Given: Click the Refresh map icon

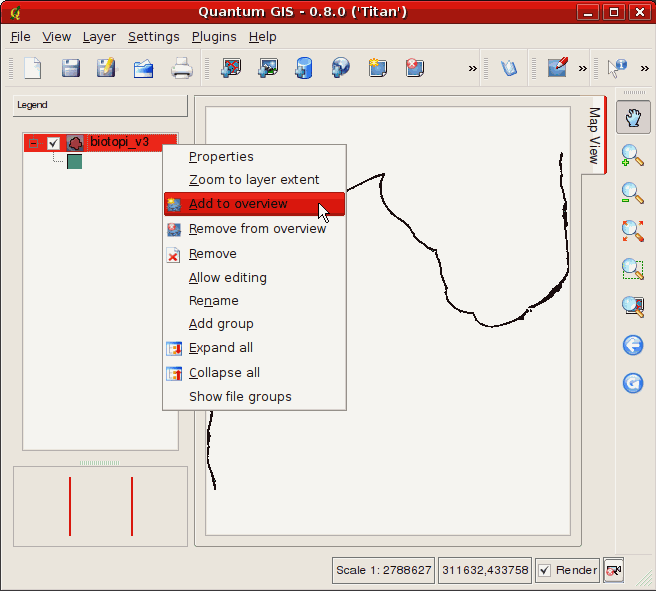Looking at the screenshot, I should (x=633, y=383).
